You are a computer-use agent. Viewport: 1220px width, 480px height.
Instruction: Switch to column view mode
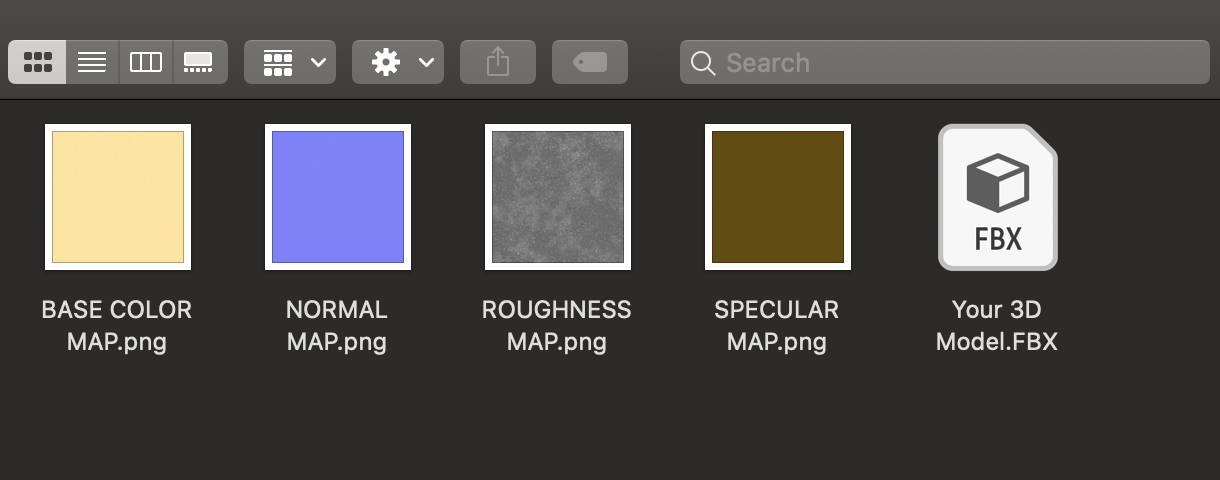[x=146, y=62]
